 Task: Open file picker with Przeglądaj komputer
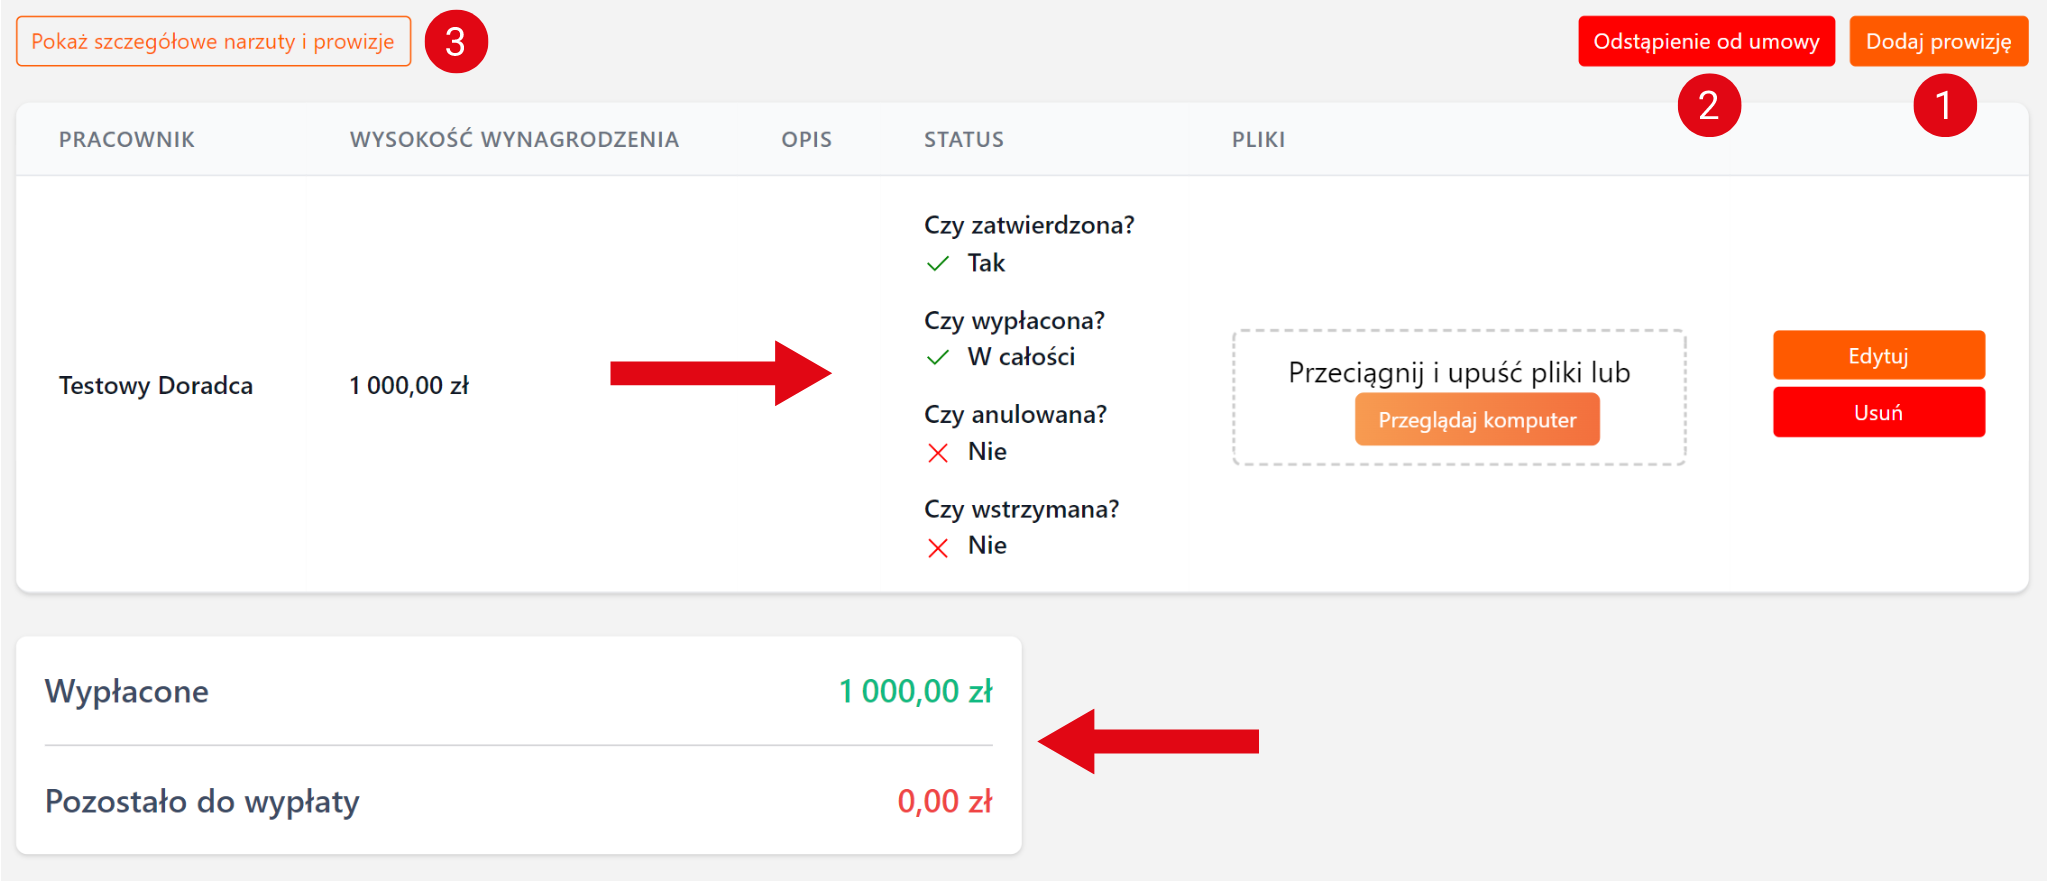pyautogui.click(x=1476, y=420)
